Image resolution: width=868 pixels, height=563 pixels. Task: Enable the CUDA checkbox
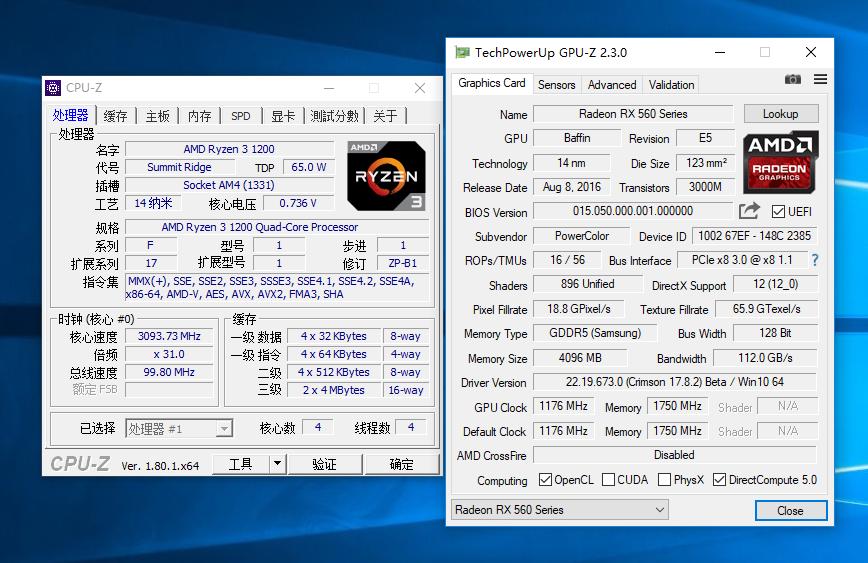(607, 480)
